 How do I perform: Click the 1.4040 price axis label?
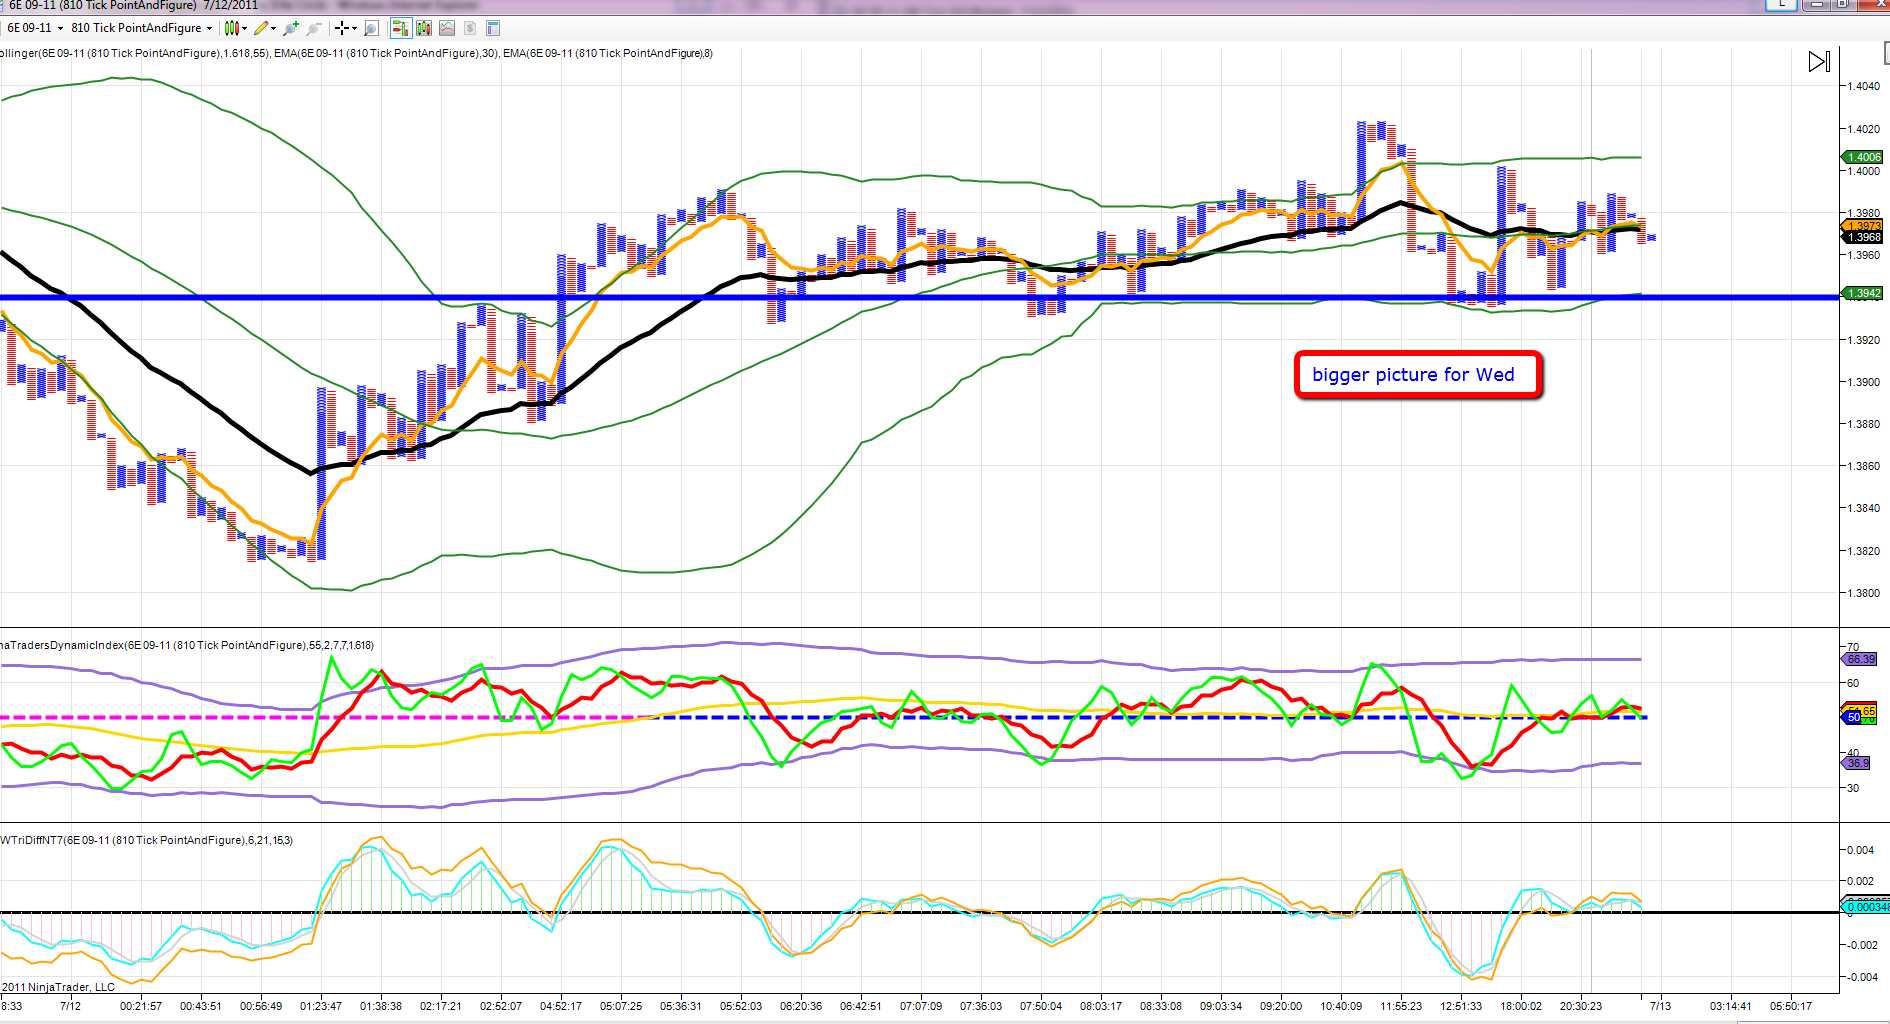pos(1863,86)
